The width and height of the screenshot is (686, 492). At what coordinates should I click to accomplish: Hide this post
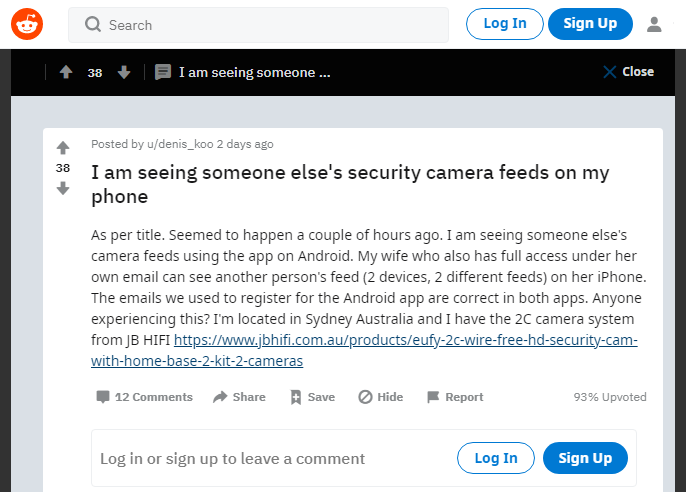381,397
